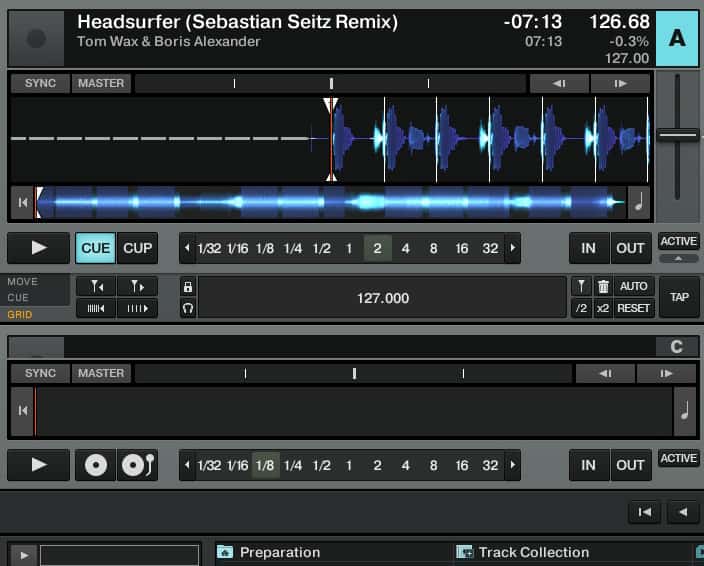This screenshot has width=704, height=566.
Task: Move beatgrid marker right
Action: tap(137, 286)
